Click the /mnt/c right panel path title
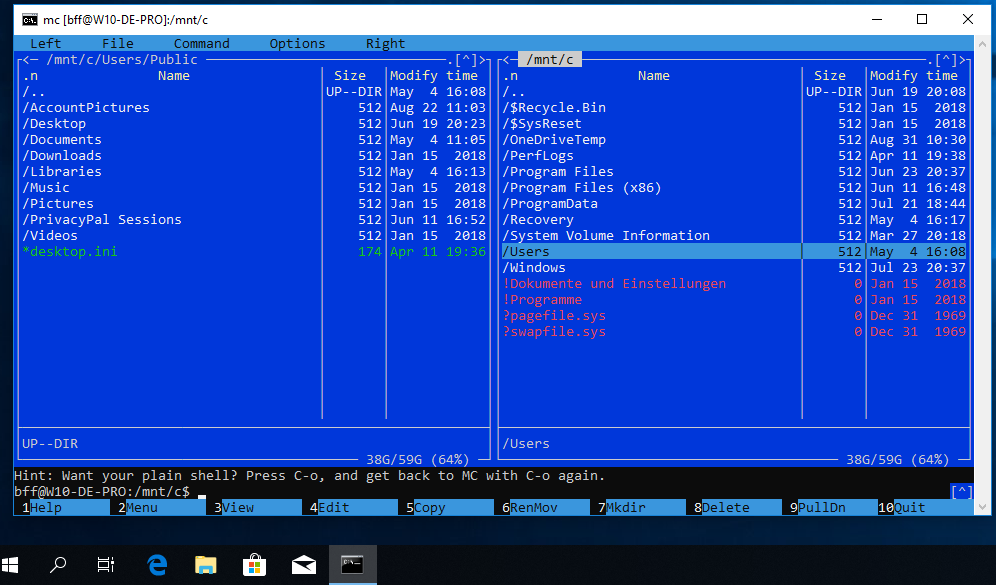Viewport: 996px width, 585px height. pos(550,60)
